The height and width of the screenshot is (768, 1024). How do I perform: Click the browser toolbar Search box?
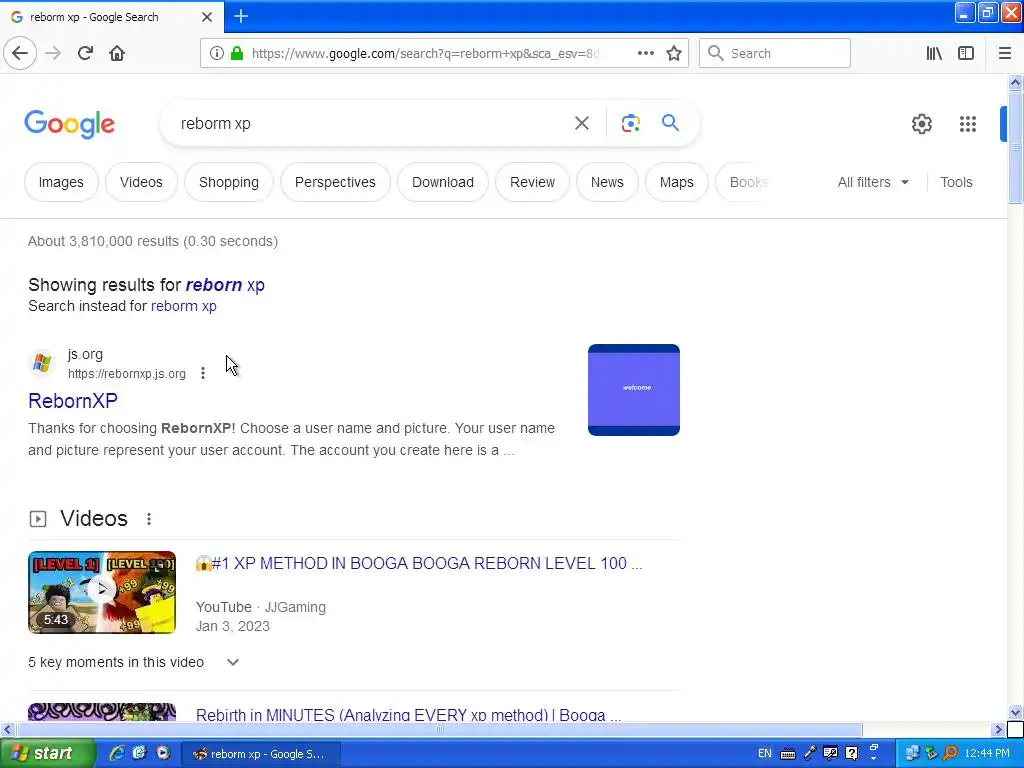775,53
